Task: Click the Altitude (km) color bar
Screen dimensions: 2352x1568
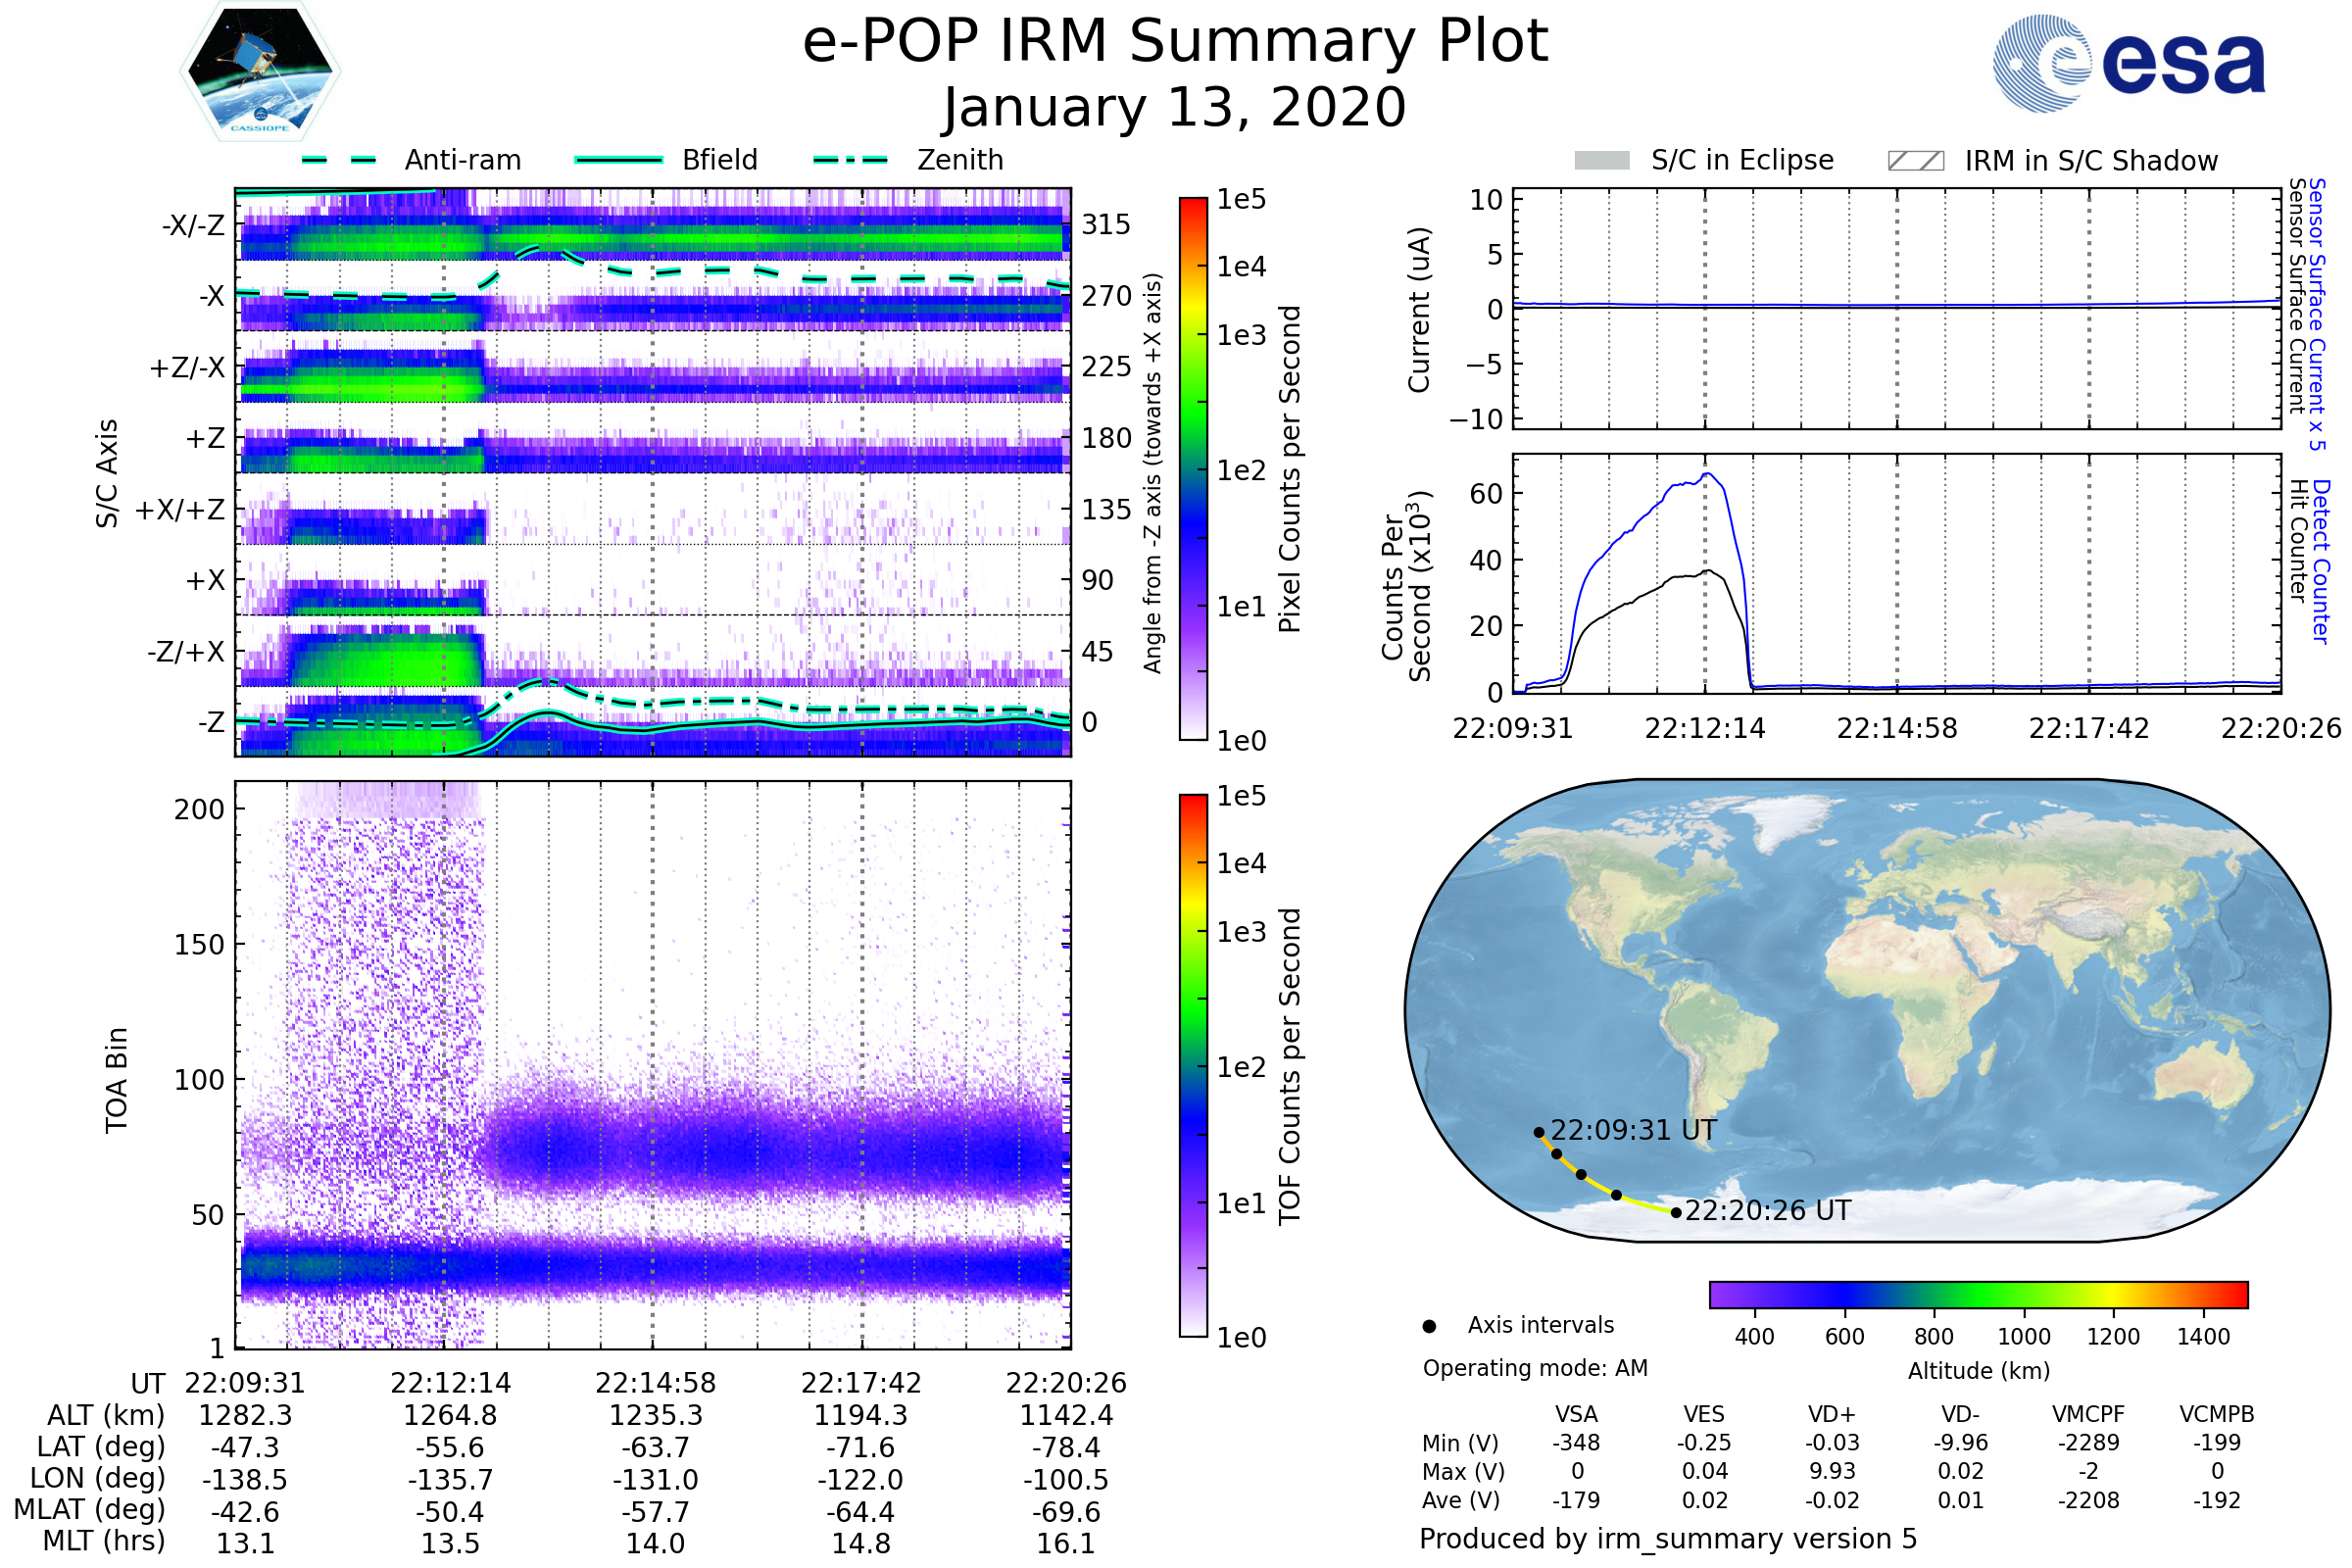Action: tap(1978, 1294)
